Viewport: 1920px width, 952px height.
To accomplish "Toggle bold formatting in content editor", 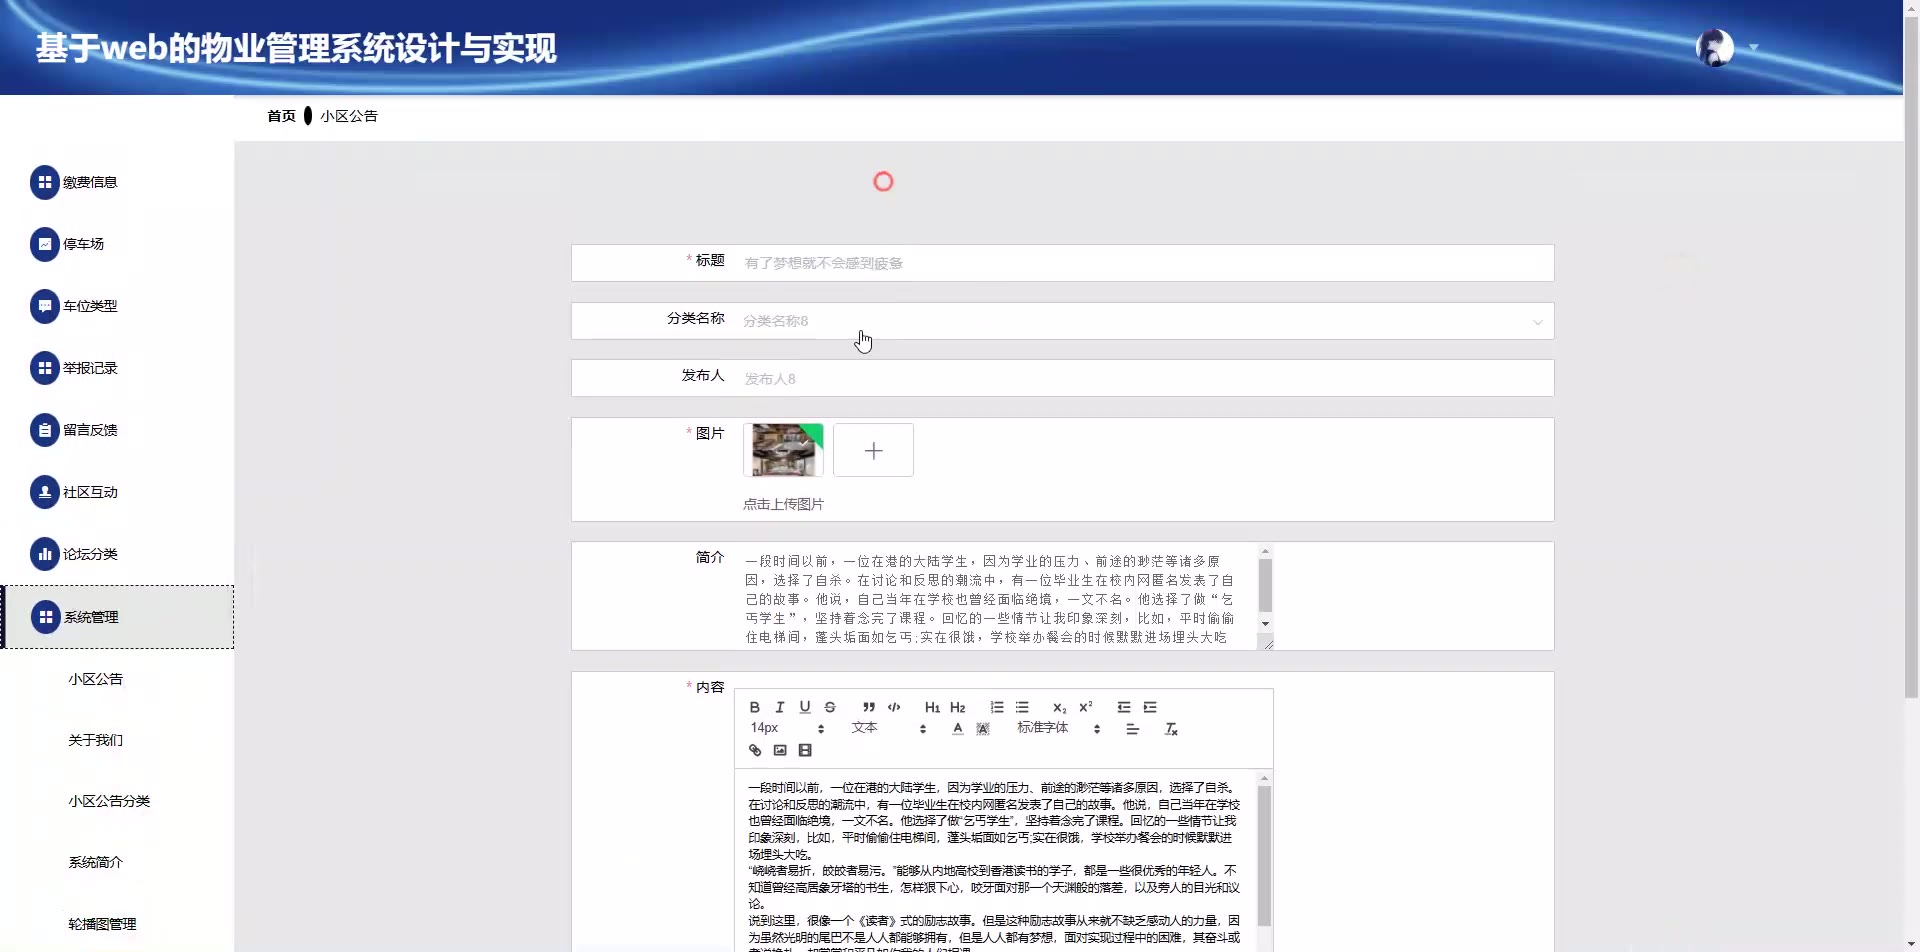I will point(754,707).
